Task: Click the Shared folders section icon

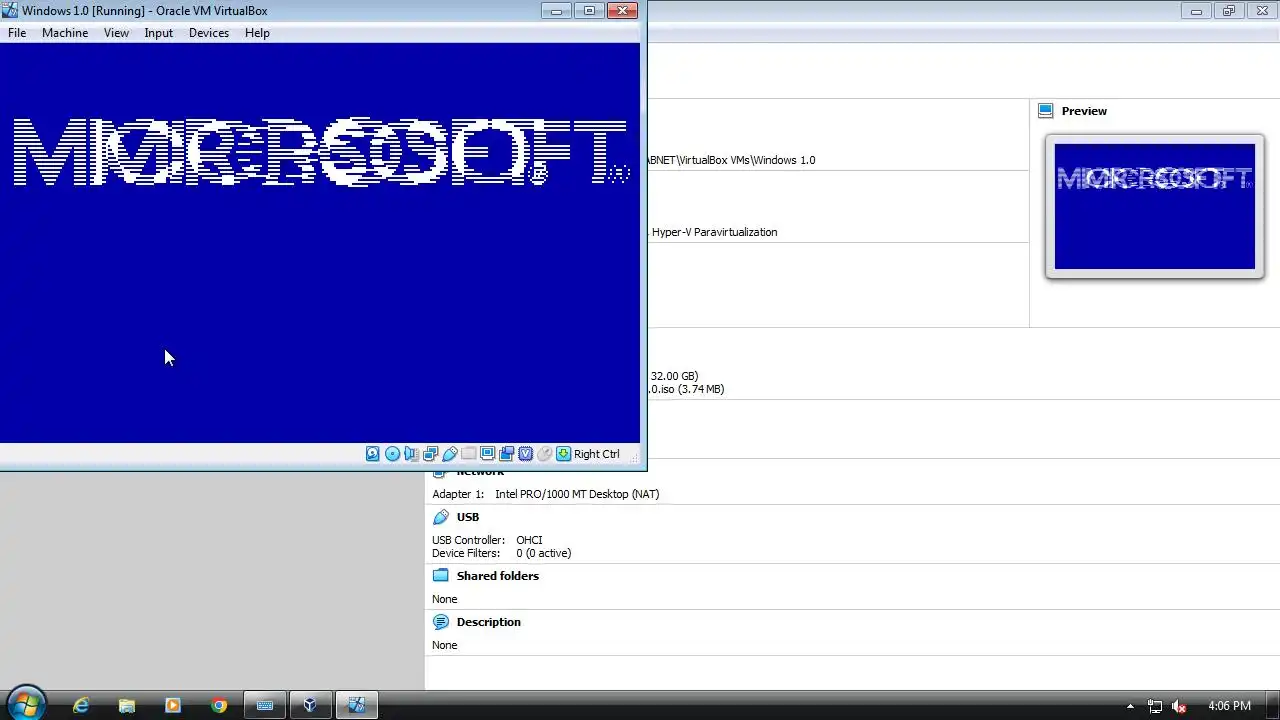Action: click(x=441, y=576)
